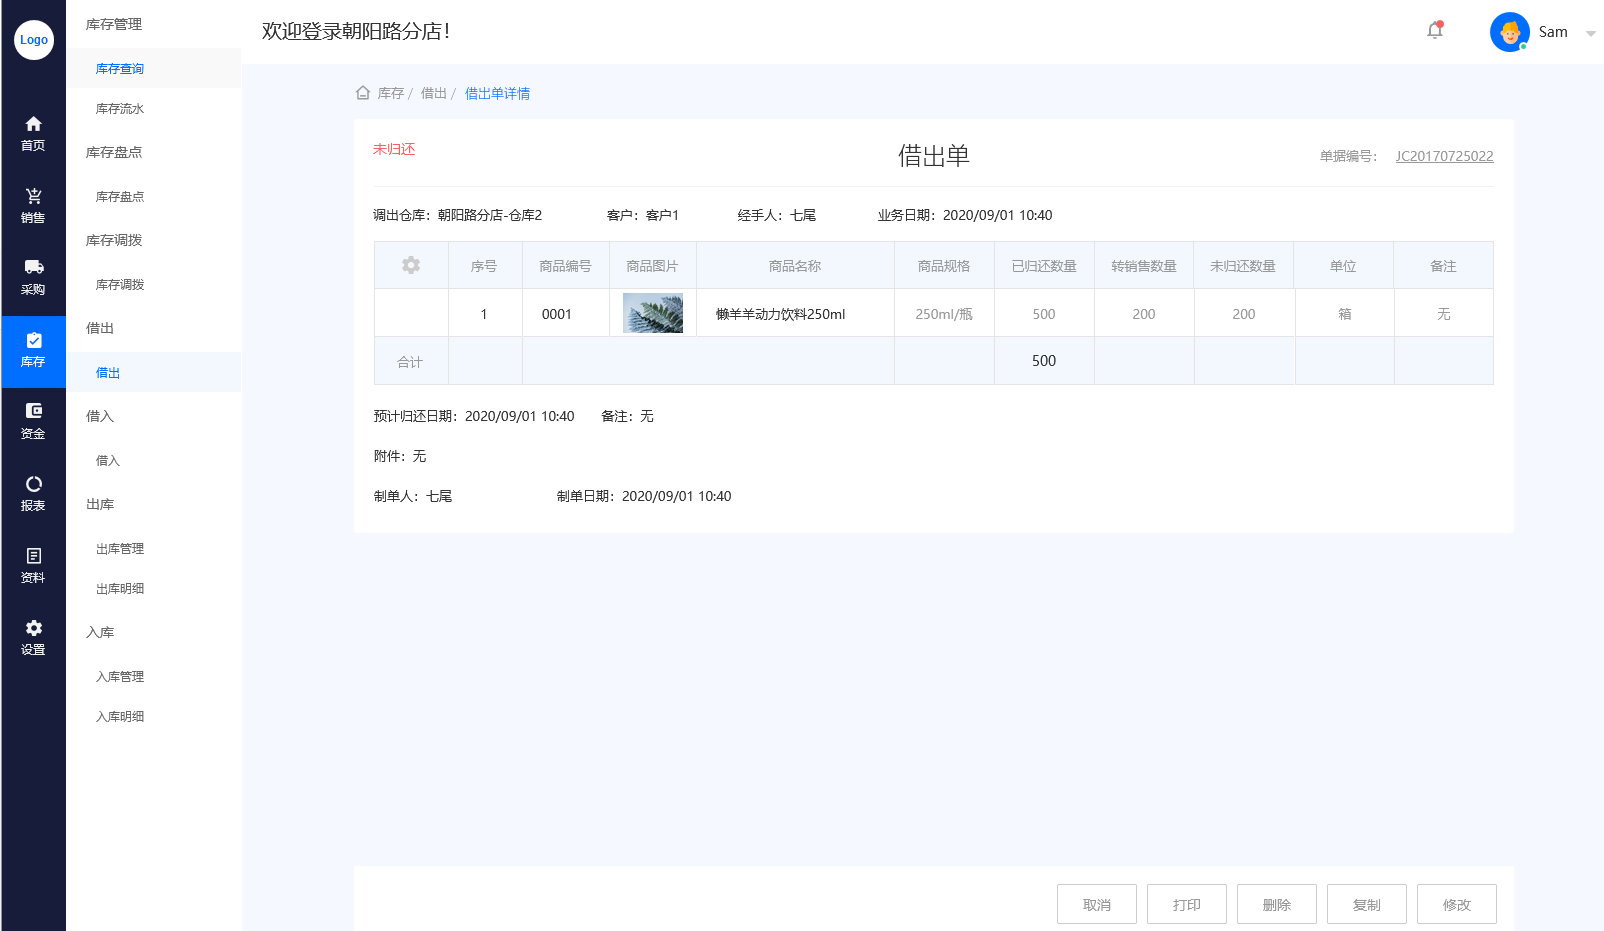The width and height of the screenshot is (1604, 931).
Task: Open the account dropdown arrow next to Sam
Action: point(1590,33)
